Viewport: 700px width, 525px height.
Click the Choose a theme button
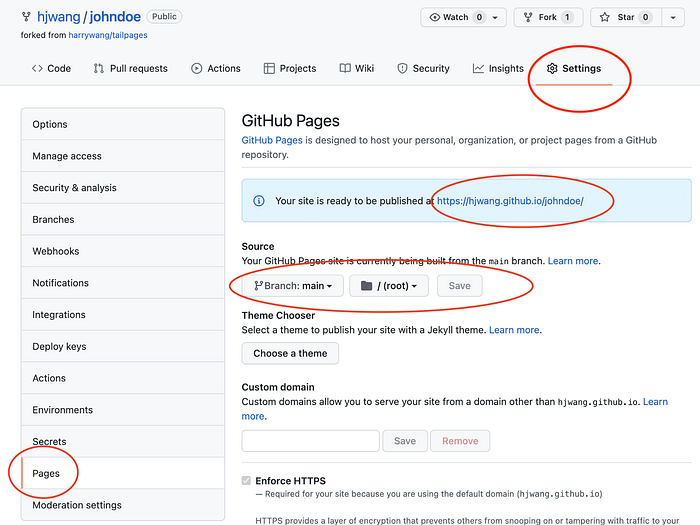[290, 353]
